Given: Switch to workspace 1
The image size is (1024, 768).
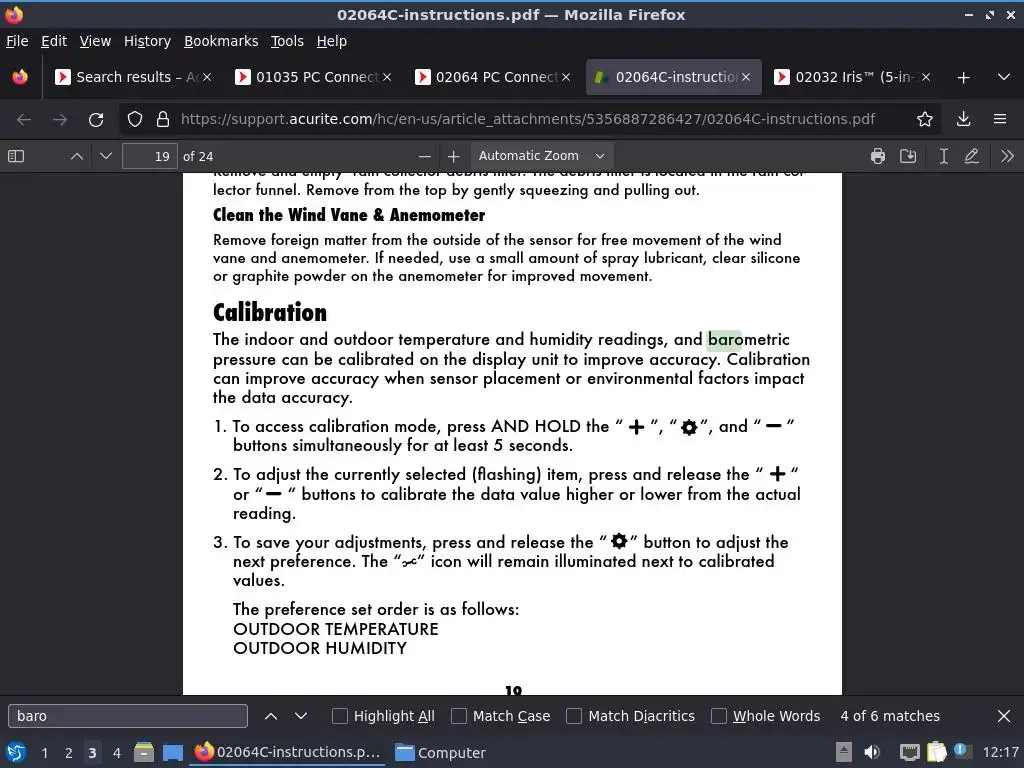Looking at the screenshot, I should 44,753.
